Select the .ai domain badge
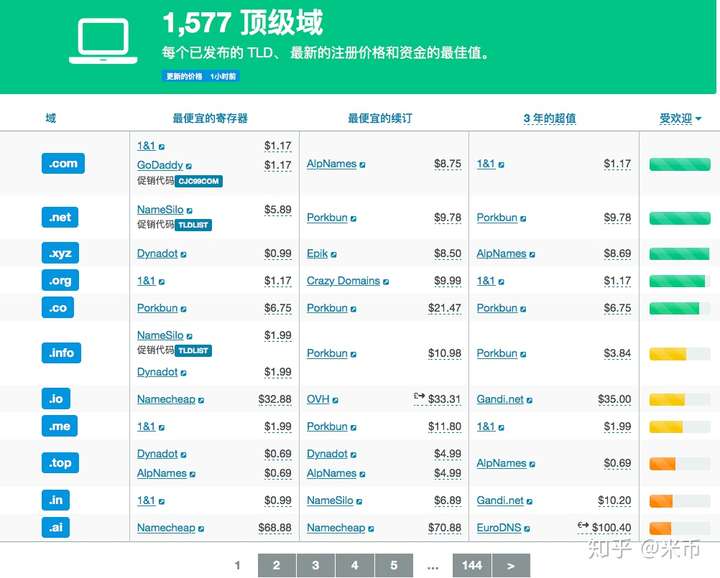This screenshot has height=578, width=720. click(x=56, y=527)
